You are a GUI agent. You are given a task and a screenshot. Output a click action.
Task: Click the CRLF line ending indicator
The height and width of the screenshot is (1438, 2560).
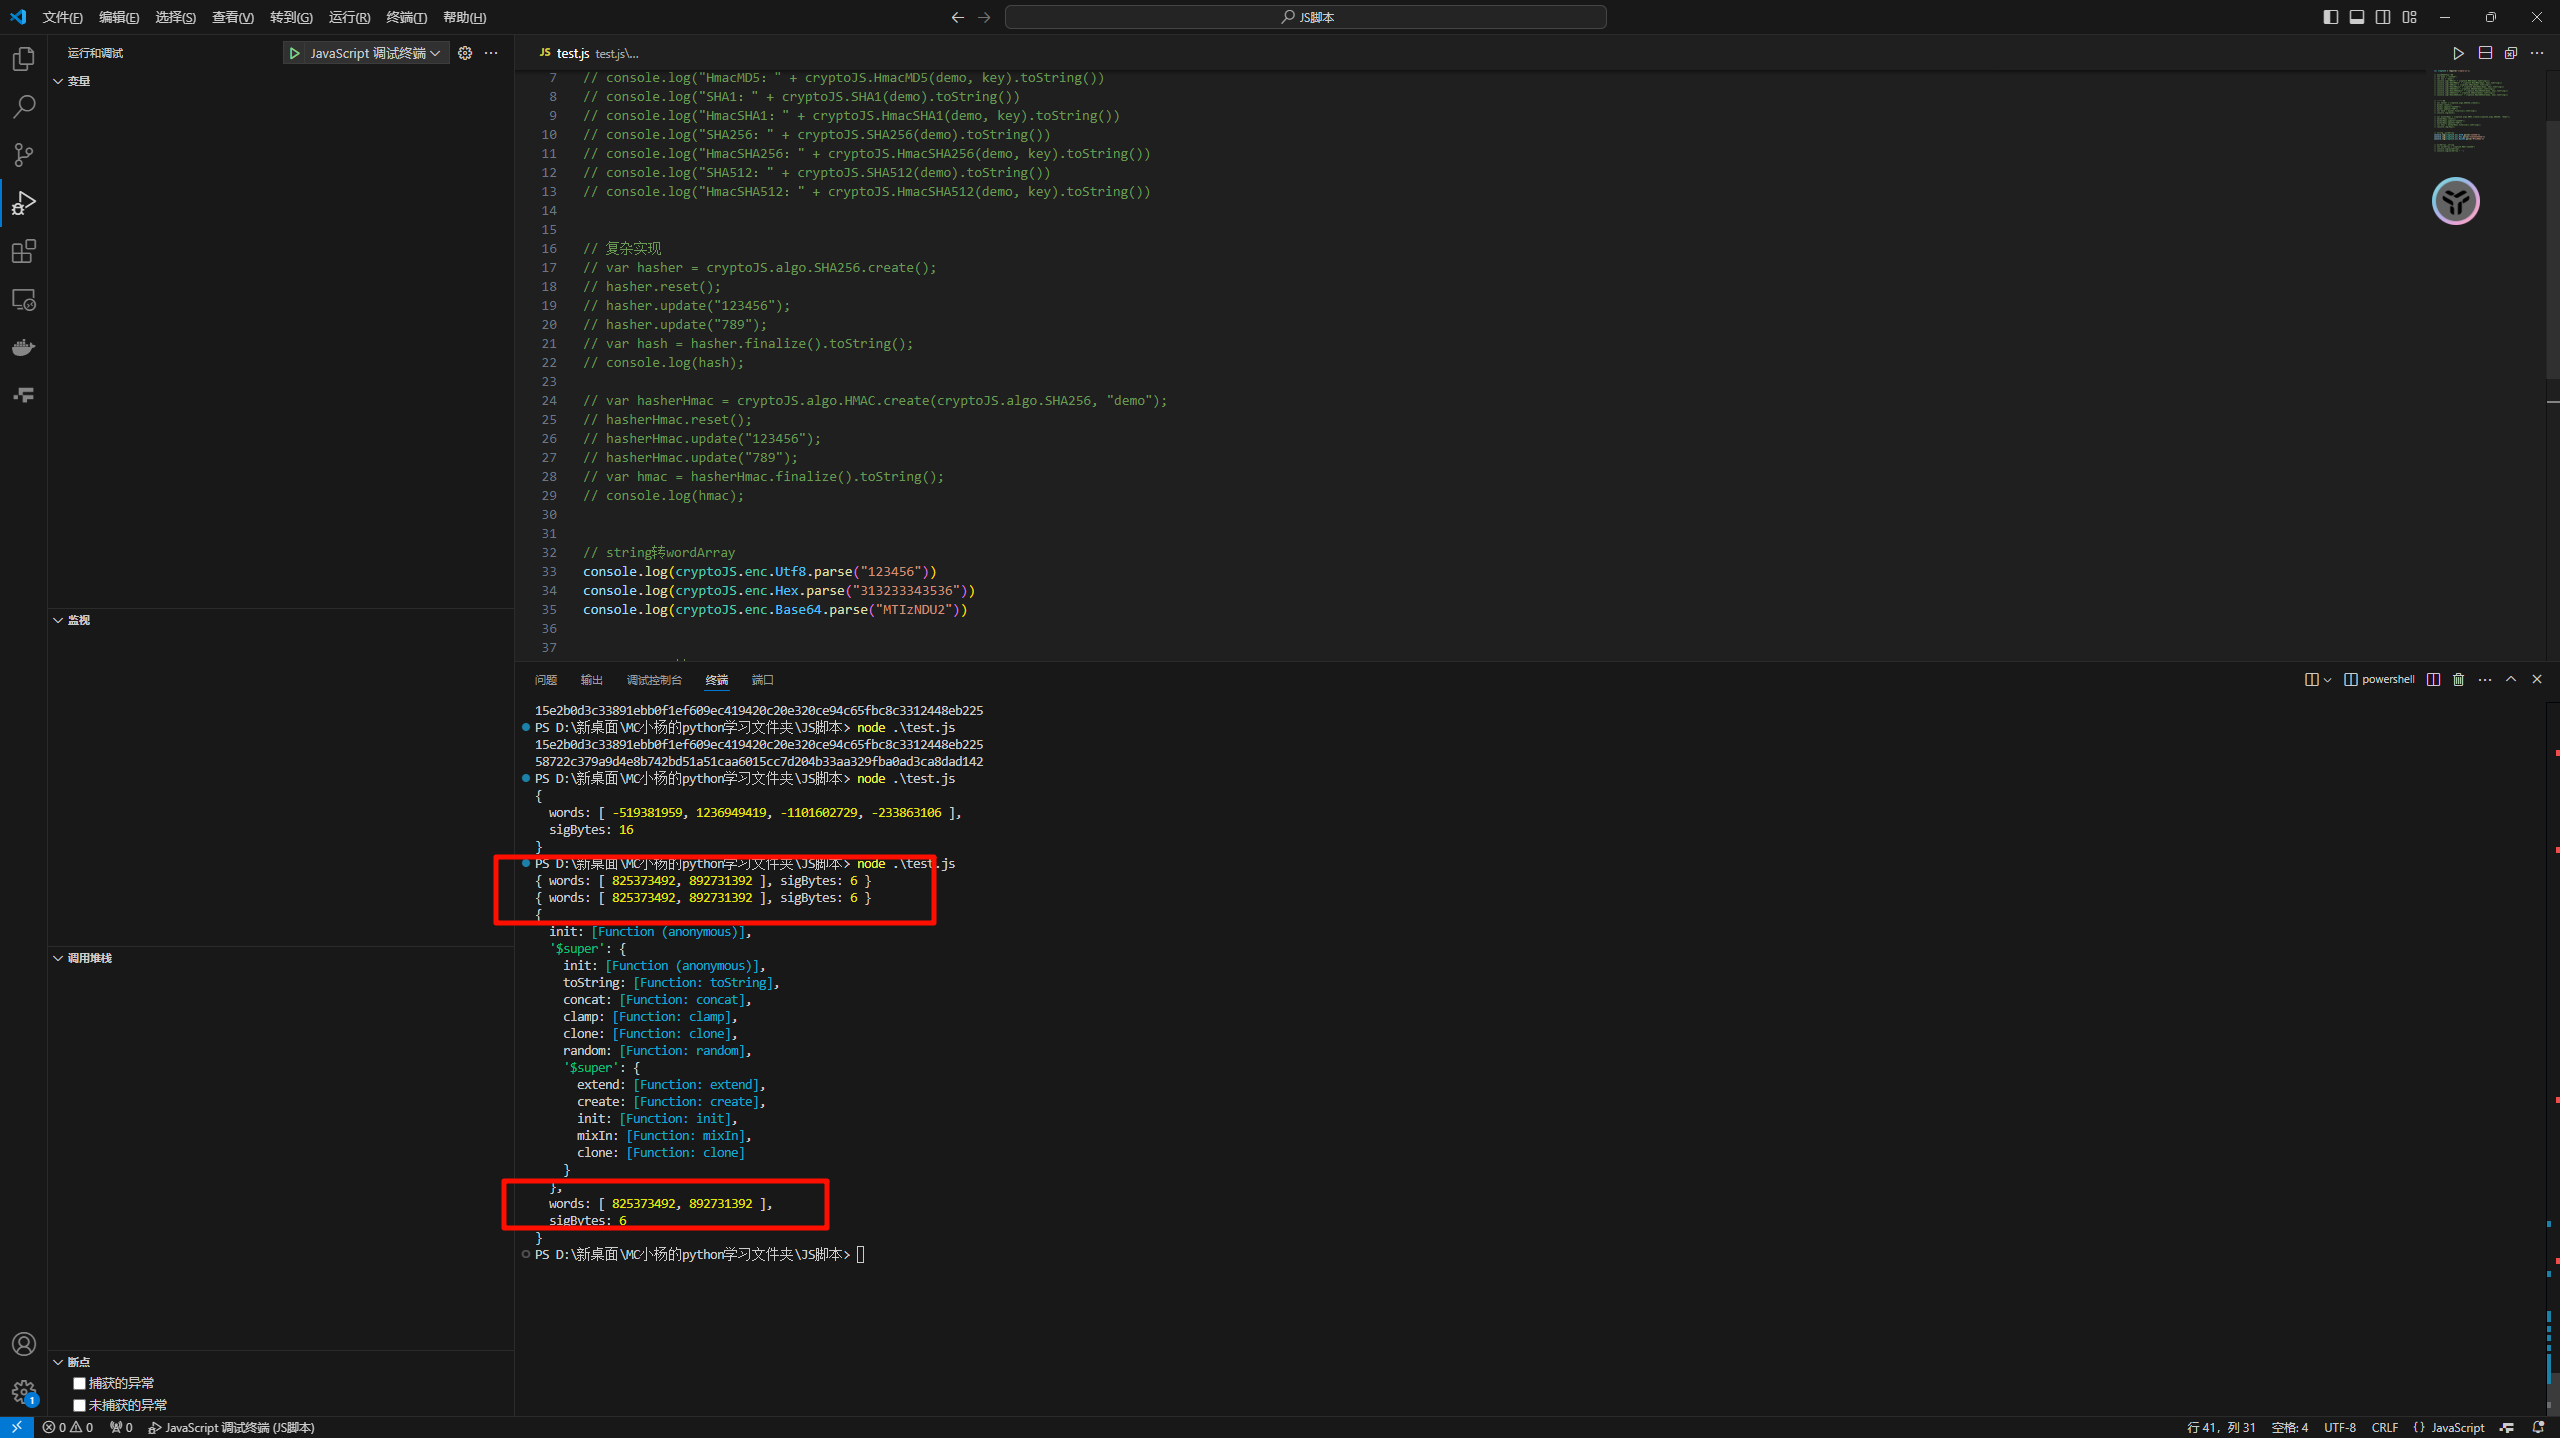(x=2384, y=1427)
